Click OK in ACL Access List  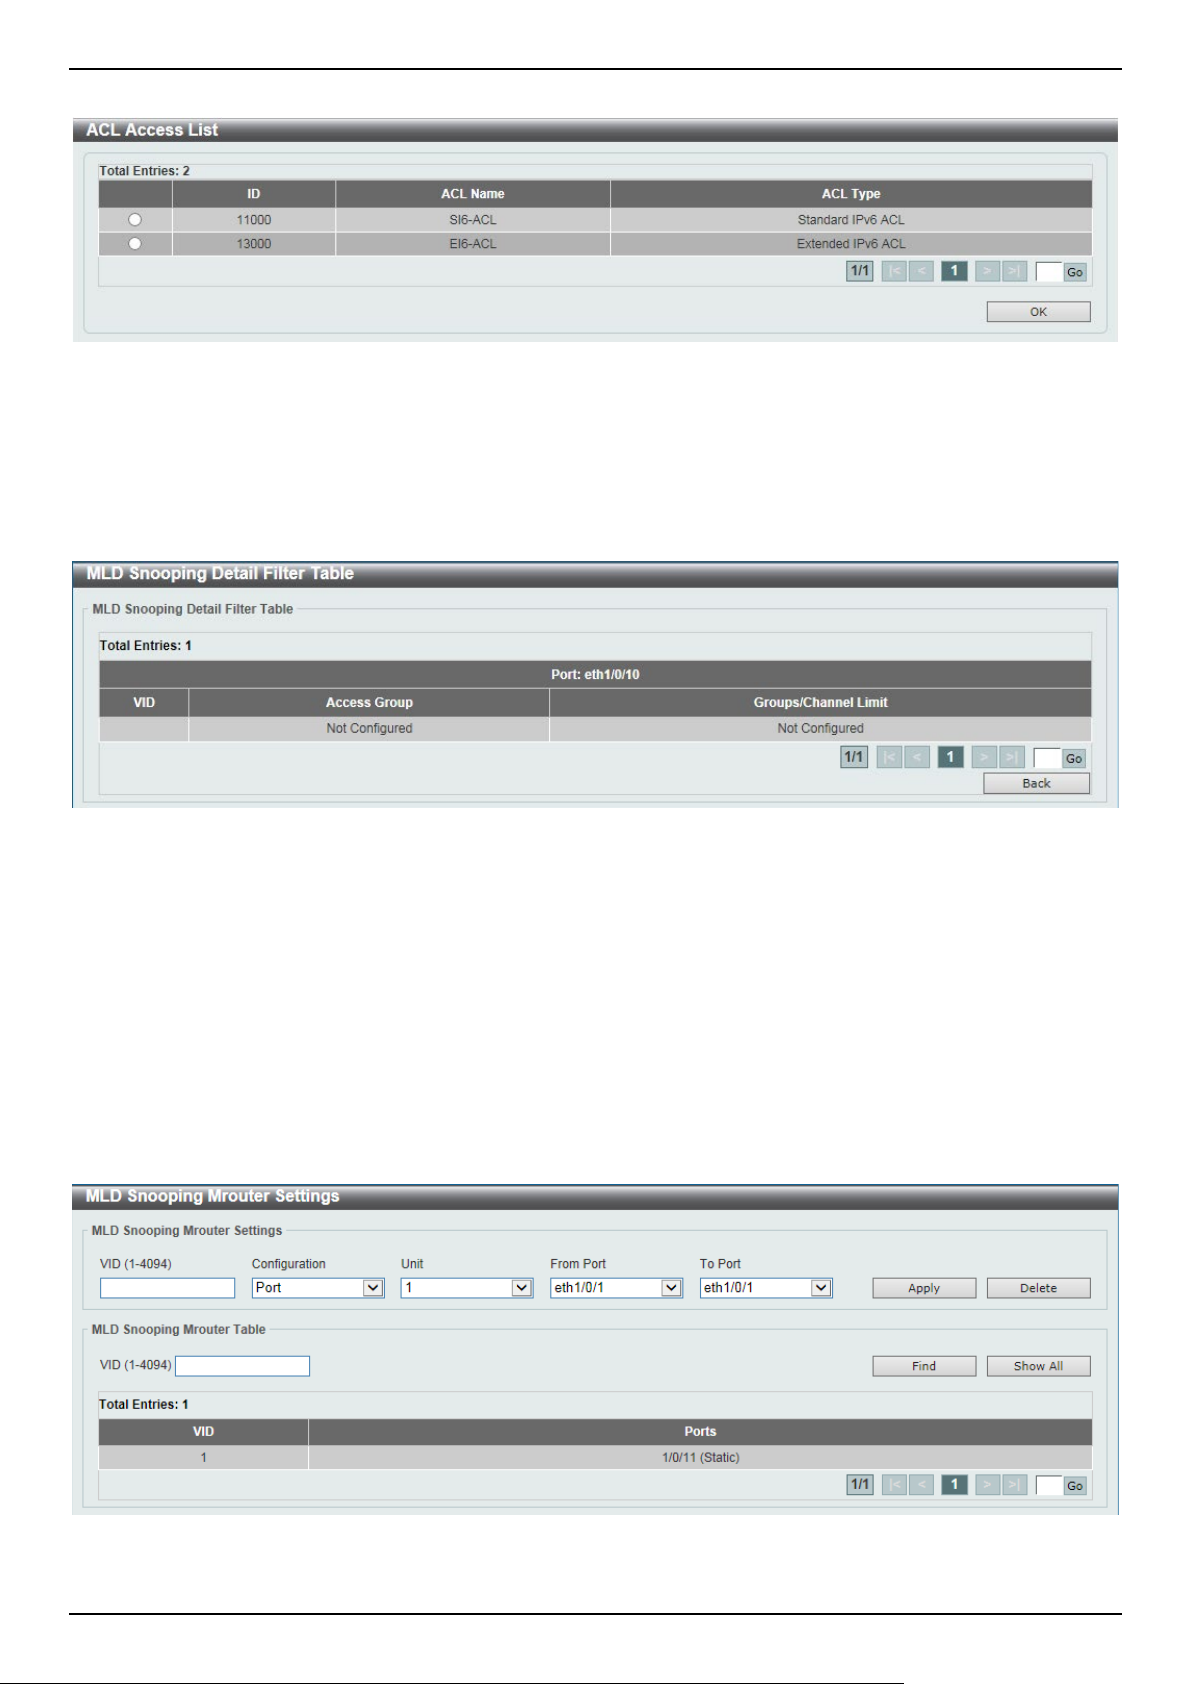(x=1038, y=312)
